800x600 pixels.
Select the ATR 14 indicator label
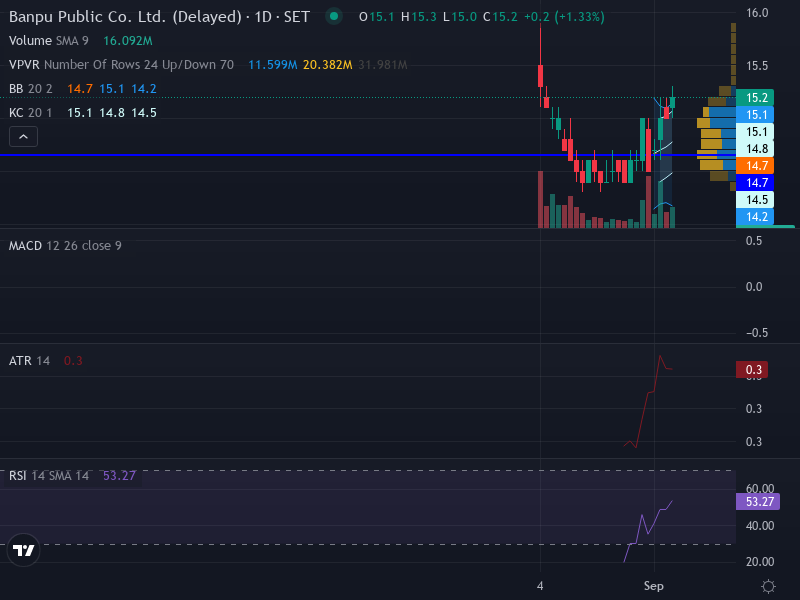(x=29, y=361)
